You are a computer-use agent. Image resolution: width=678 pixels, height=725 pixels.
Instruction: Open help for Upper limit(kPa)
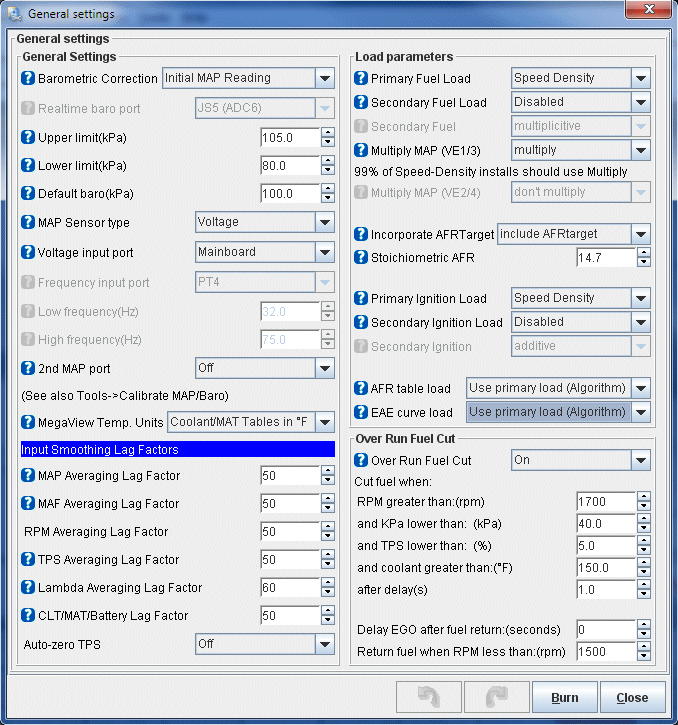tap(28, 137)
